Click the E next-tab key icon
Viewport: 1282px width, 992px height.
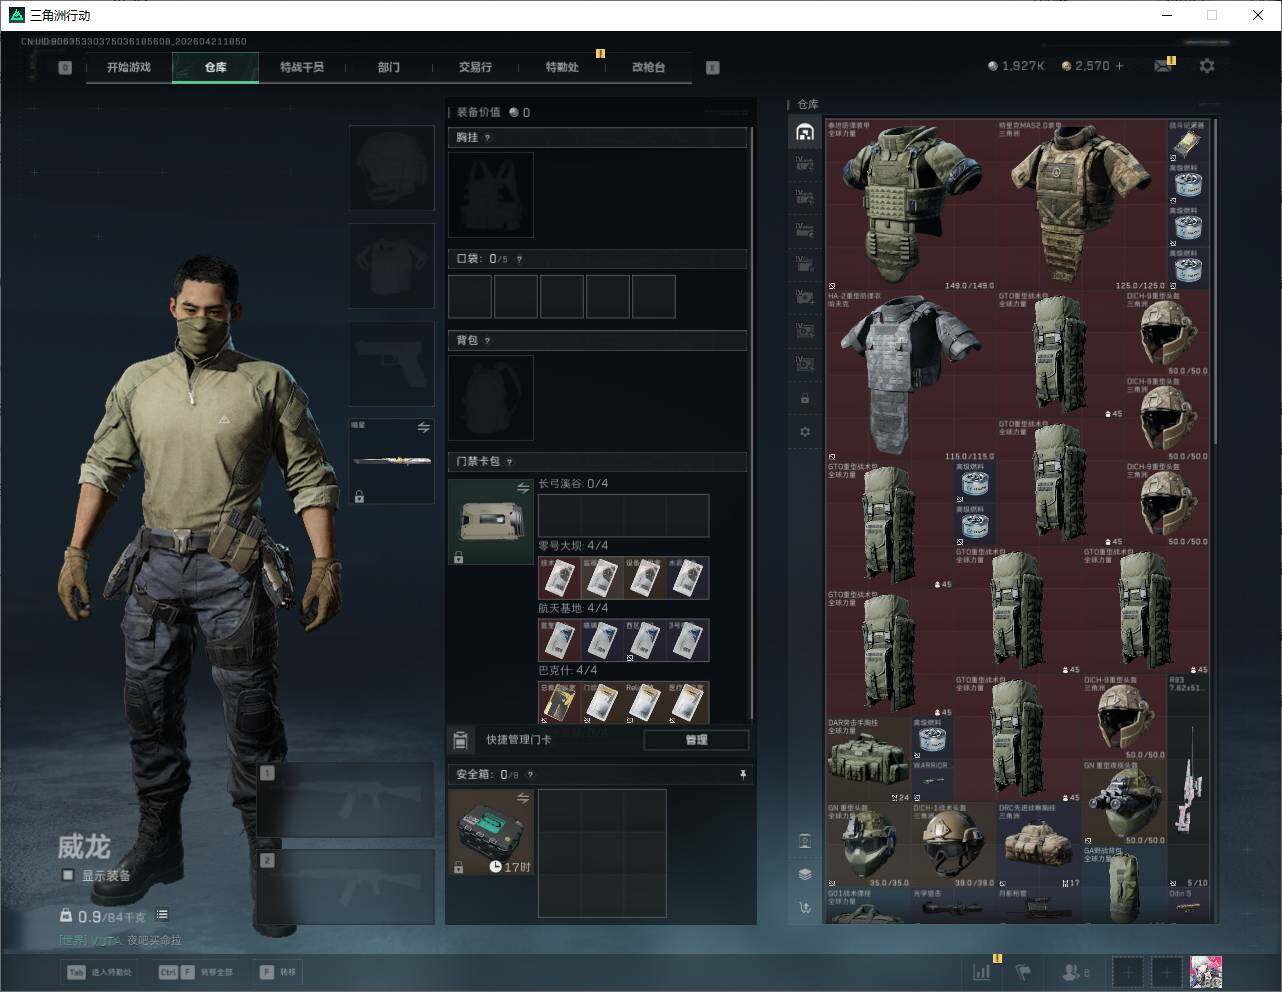coord(713,68)
